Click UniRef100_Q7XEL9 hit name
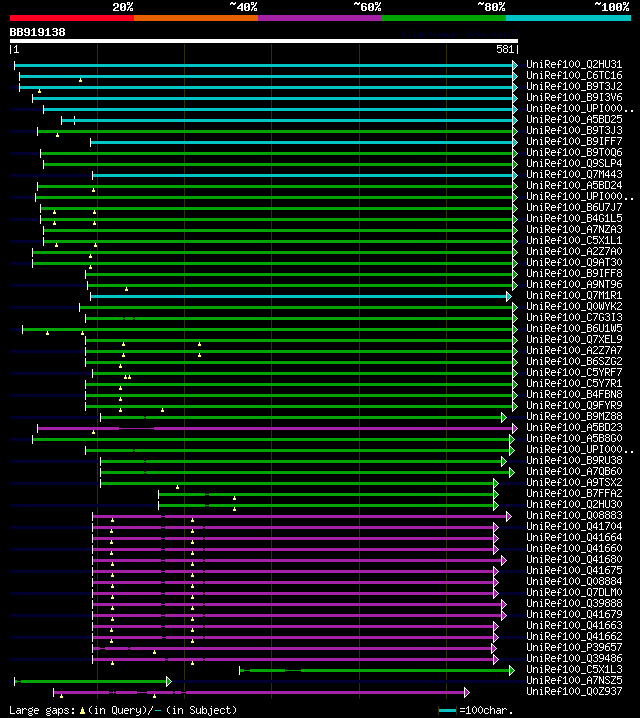Image resolution: width=640 pixels, height=718 pixels. coord(574,339)
